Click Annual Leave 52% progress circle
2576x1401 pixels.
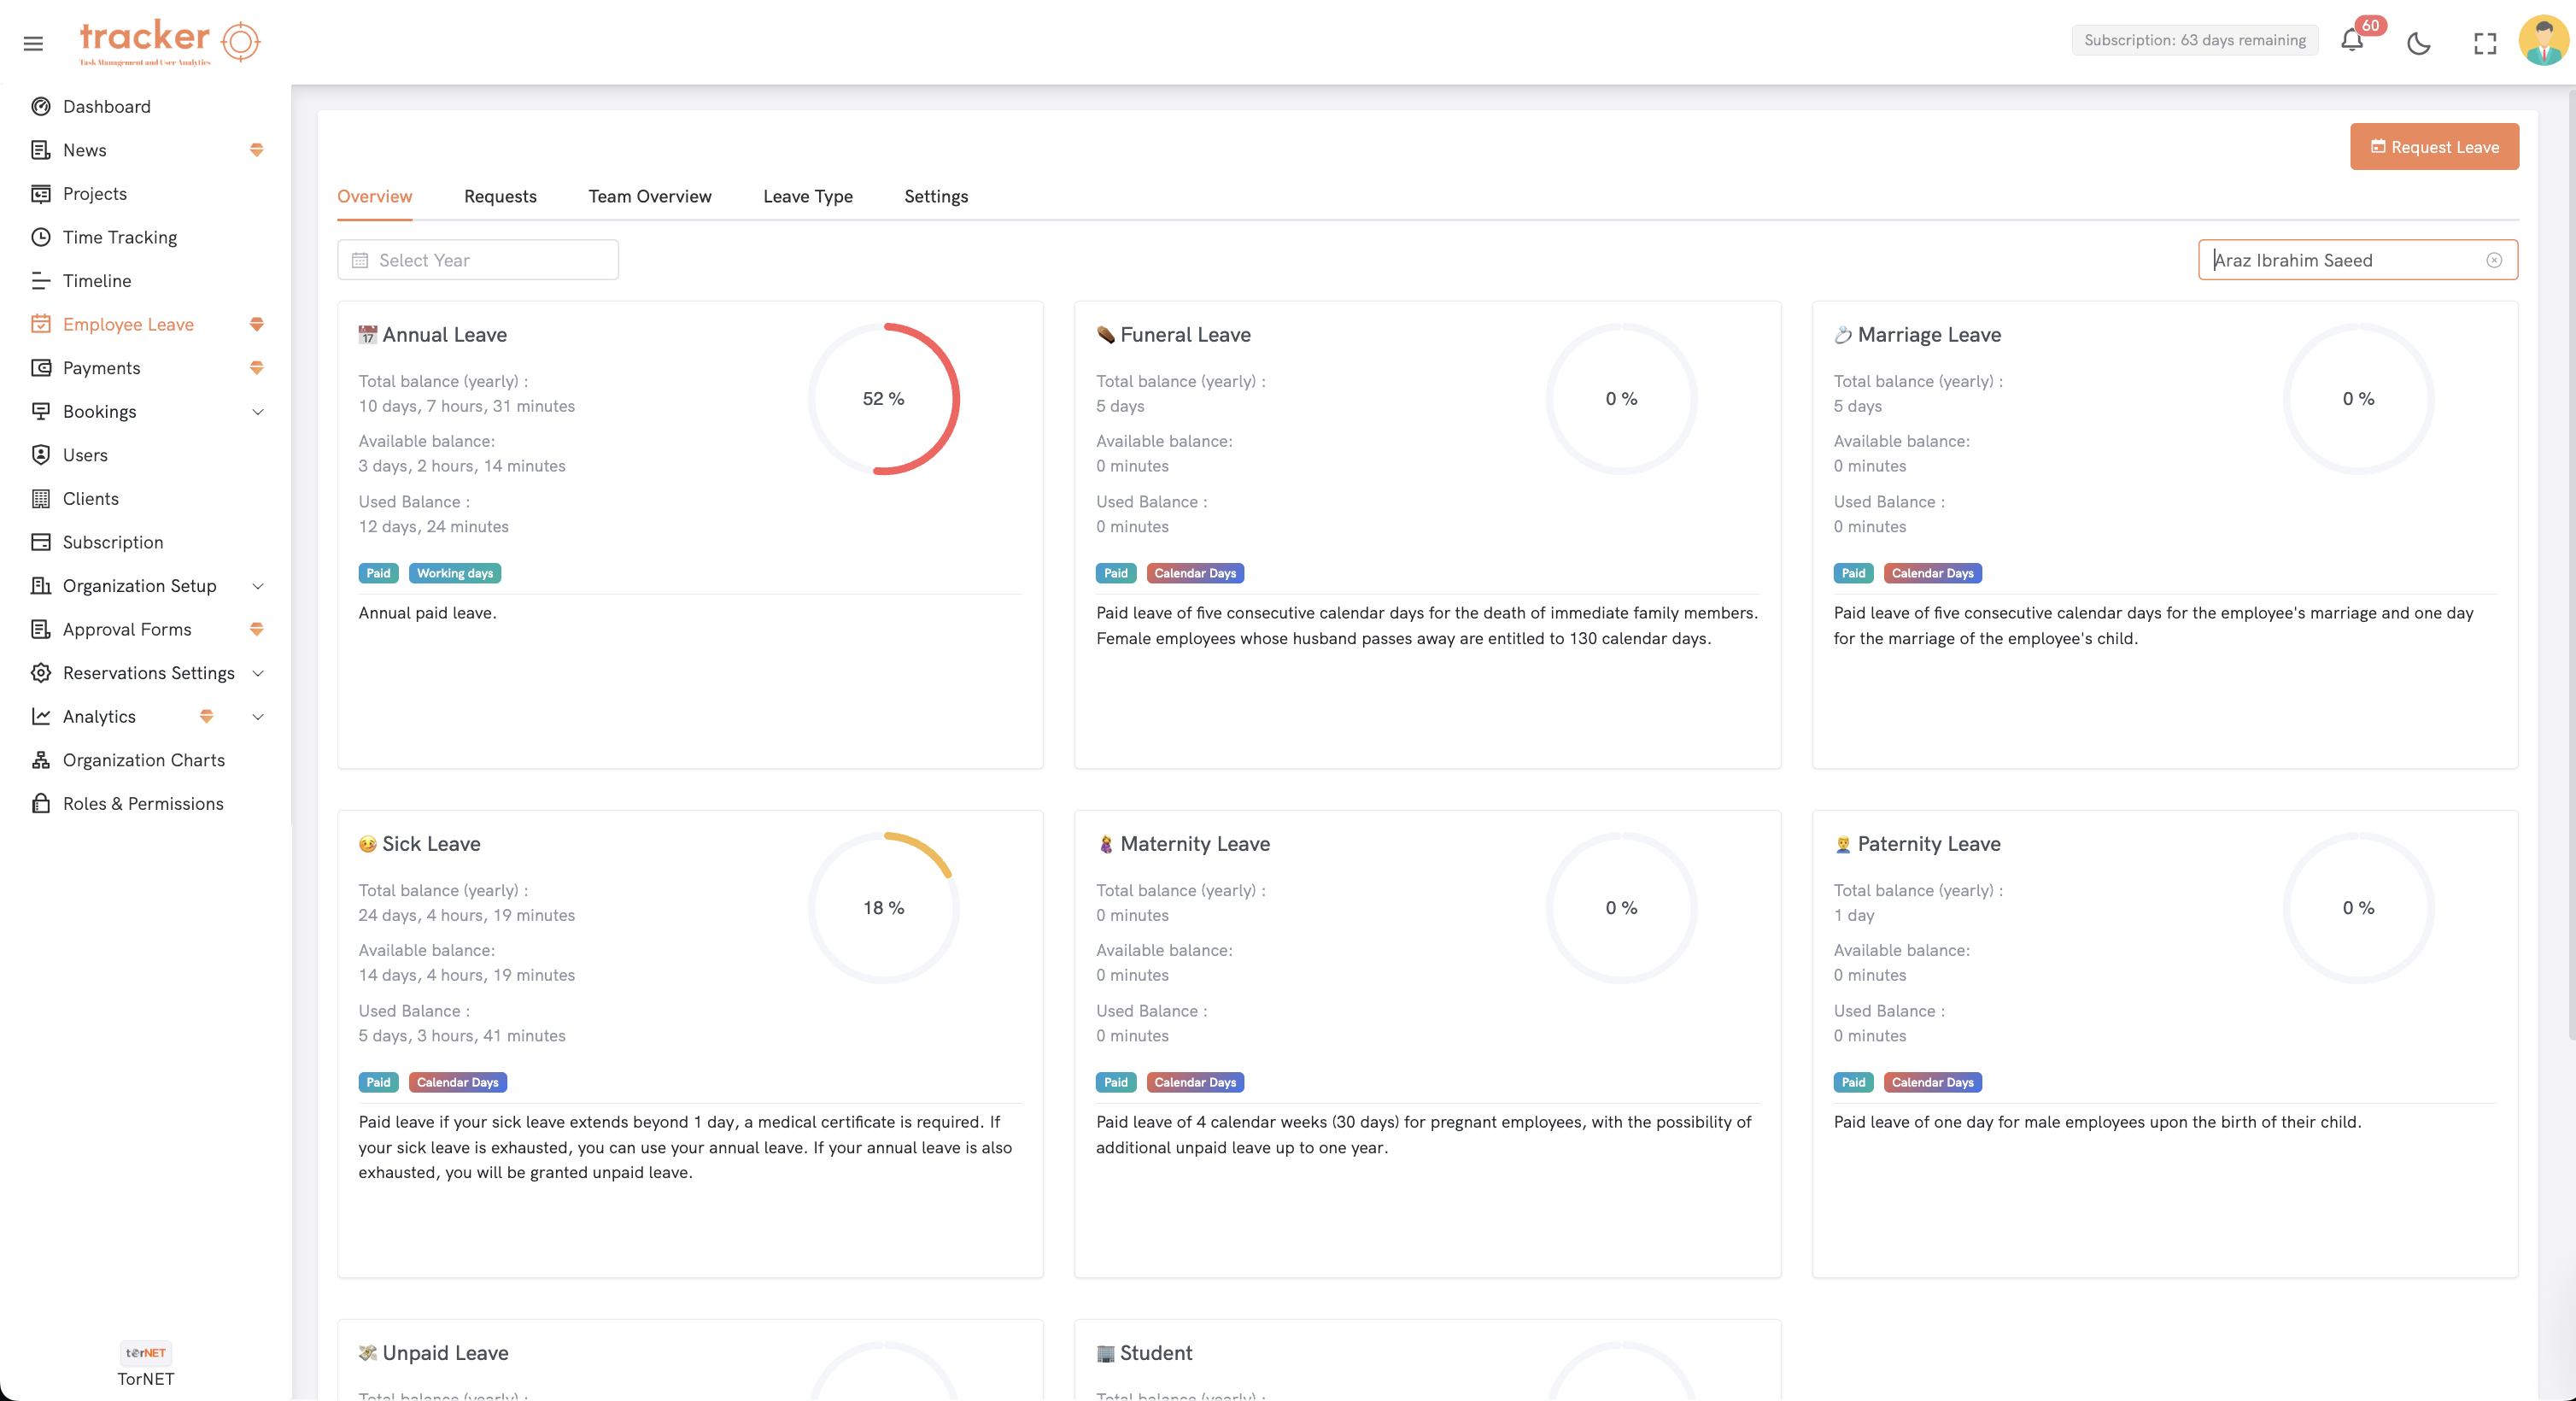[x=883, y=398]
